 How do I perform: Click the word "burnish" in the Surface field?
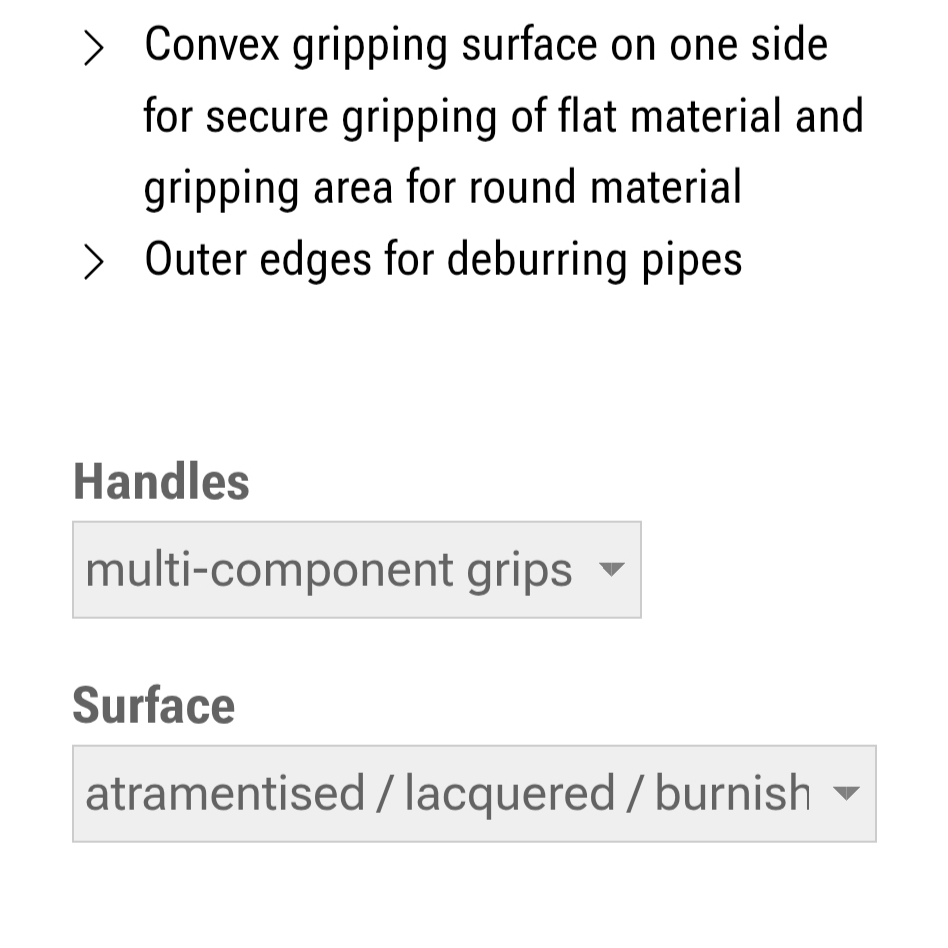pos(732,794)
